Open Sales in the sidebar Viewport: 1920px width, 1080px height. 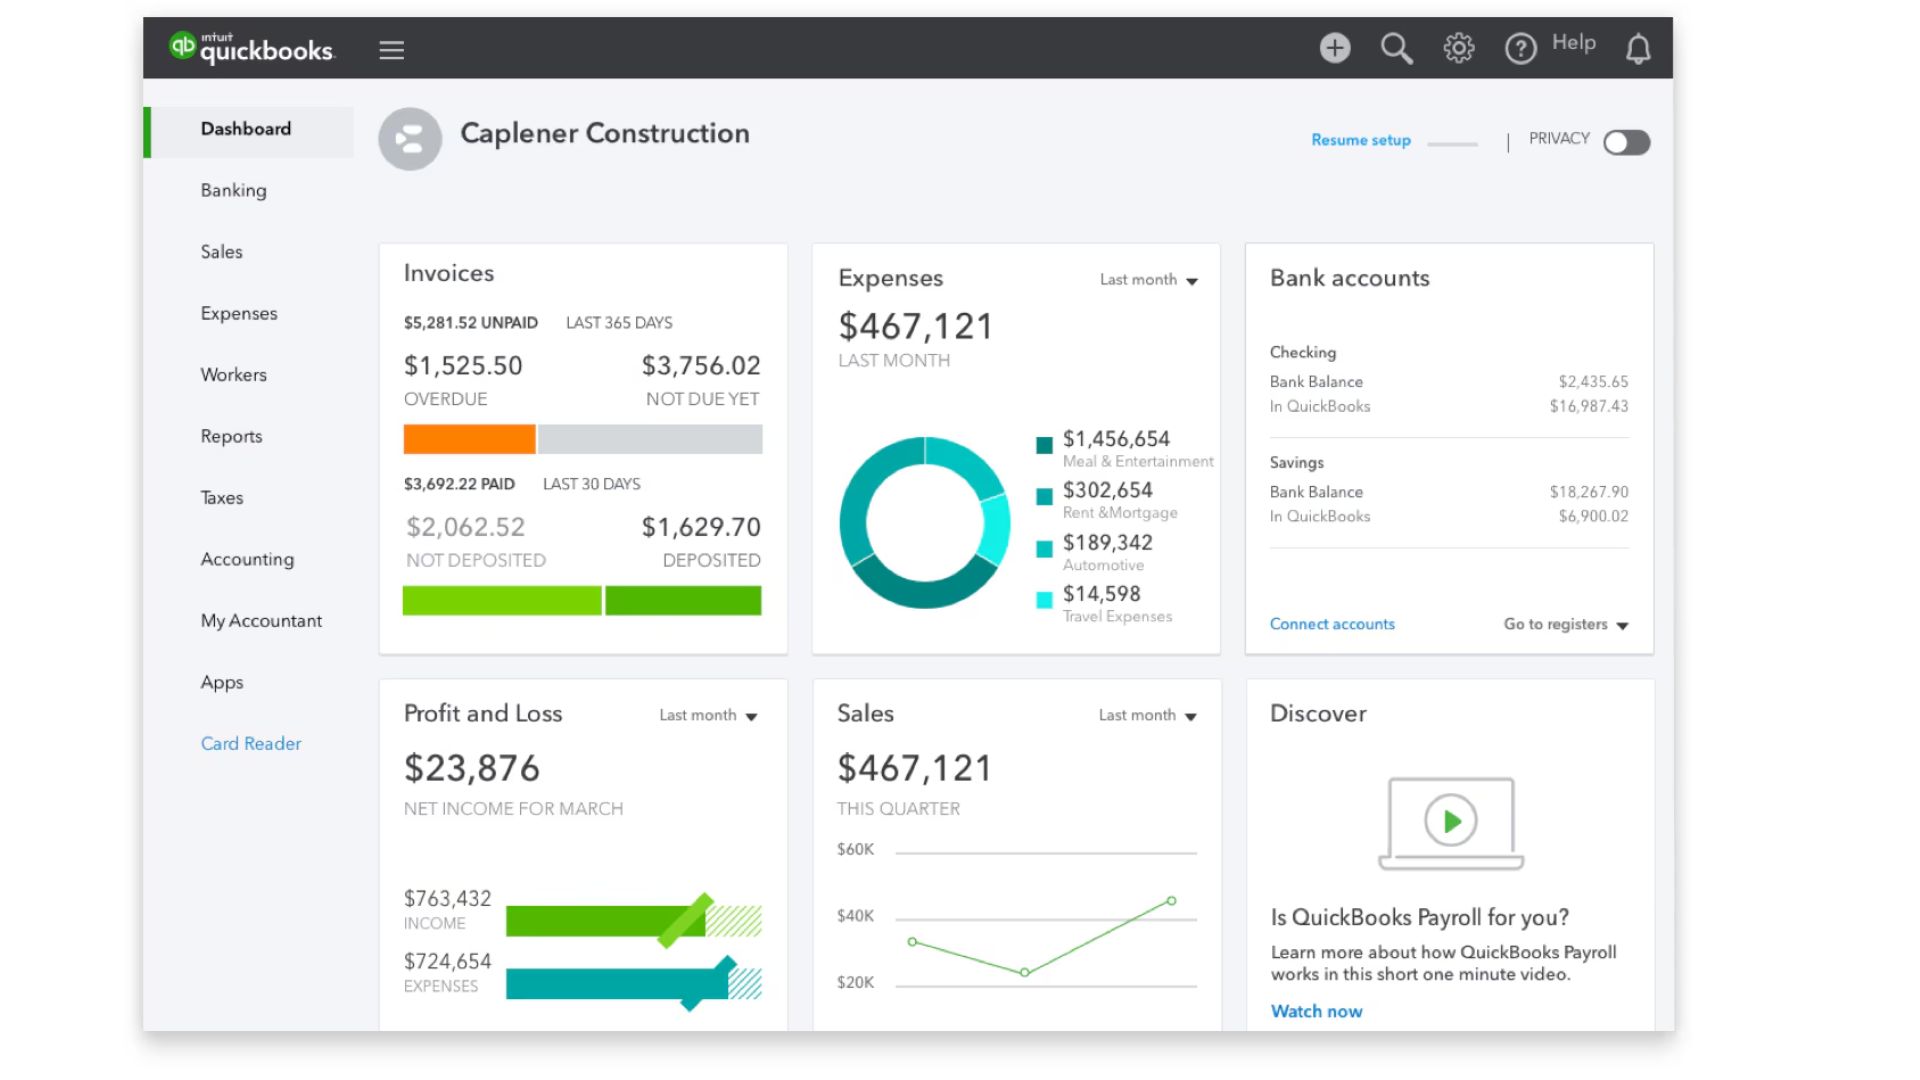click(222, 252)
